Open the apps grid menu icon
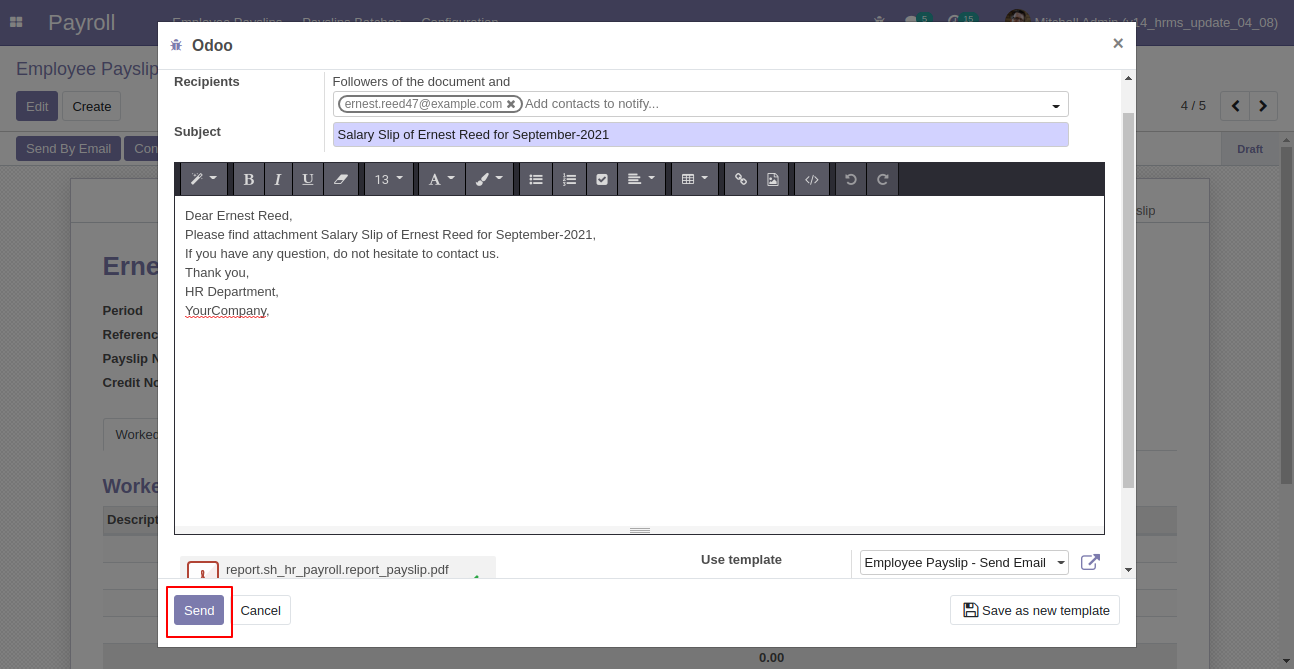Image resolution: width=1294 pixels, height=669 pixels. pyautogui.click(x=16, y=22)
